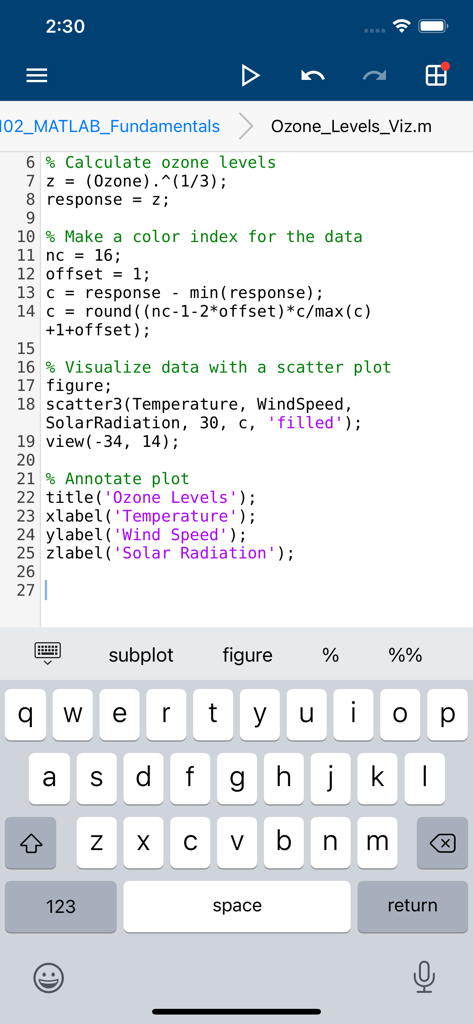The height and width of the screenshot is (1024, 473).
Task: Tap the 123 numbers key
Action: (x=61, y=906)
